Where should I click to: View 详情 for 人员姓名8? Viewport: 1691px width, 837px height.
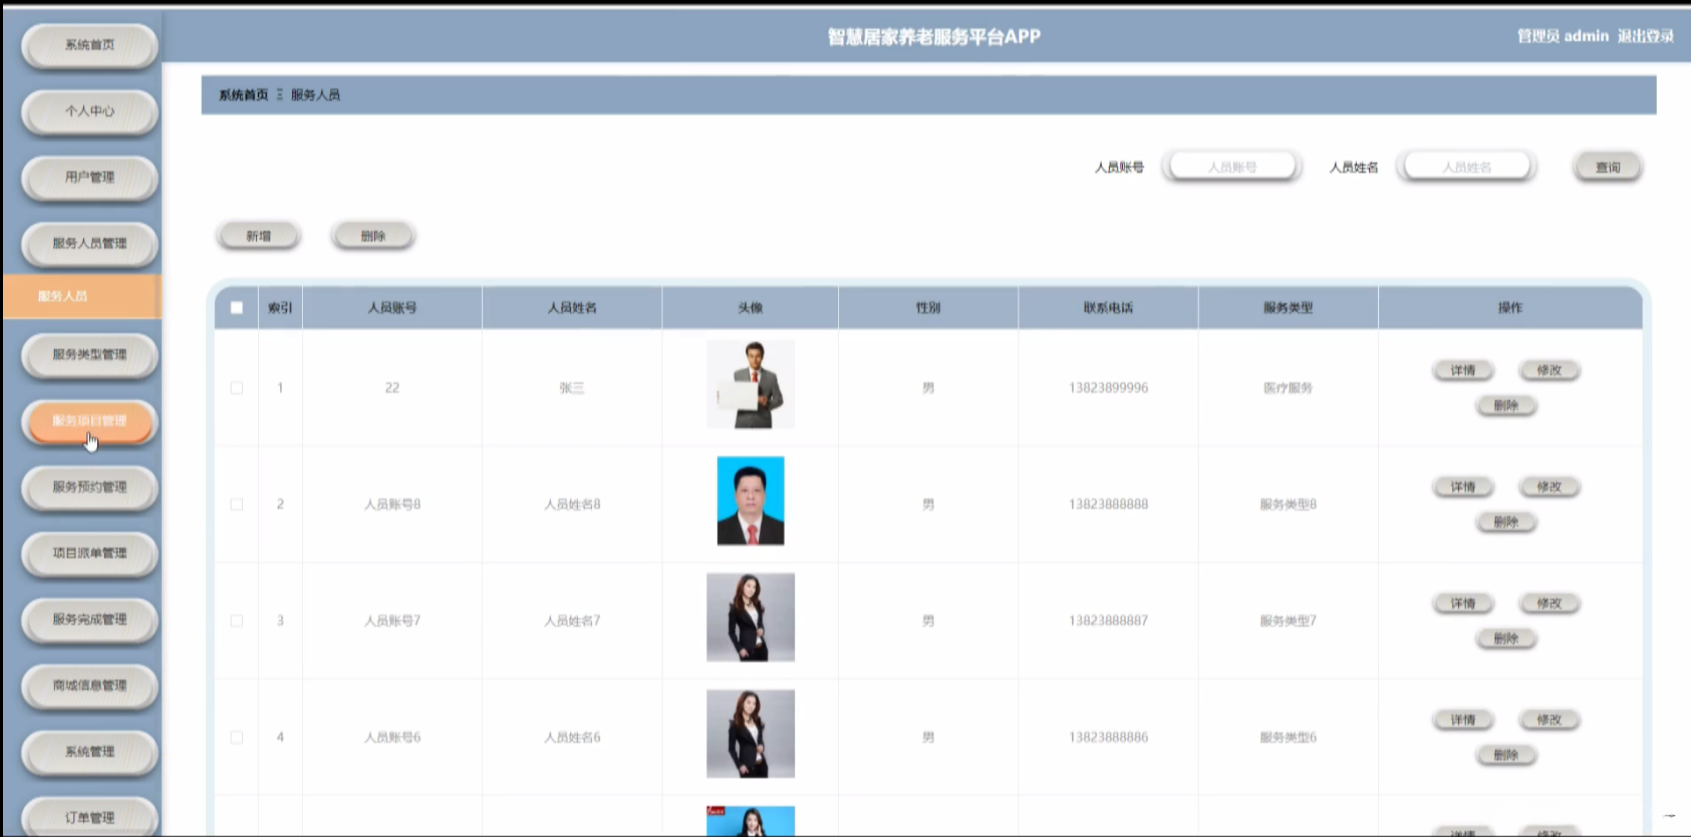(1463, 487)
